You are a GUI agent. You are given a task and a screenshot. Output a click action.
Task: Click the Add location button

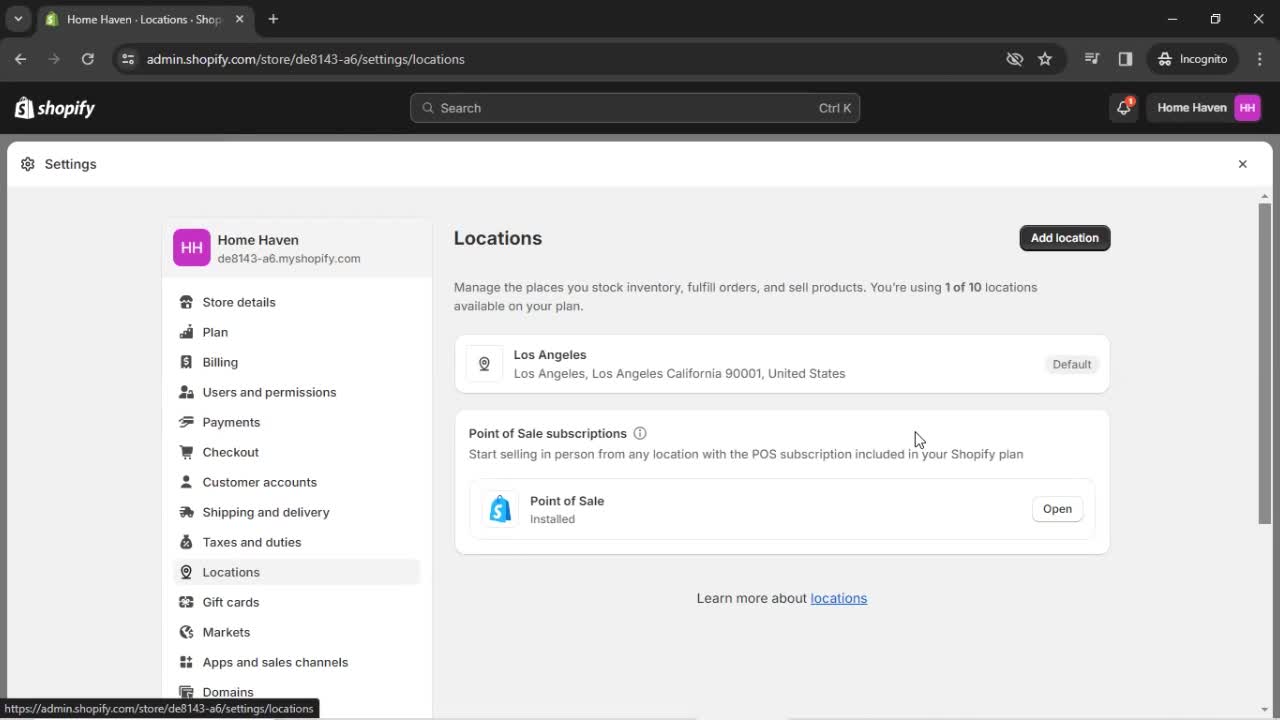(1065, 238)
